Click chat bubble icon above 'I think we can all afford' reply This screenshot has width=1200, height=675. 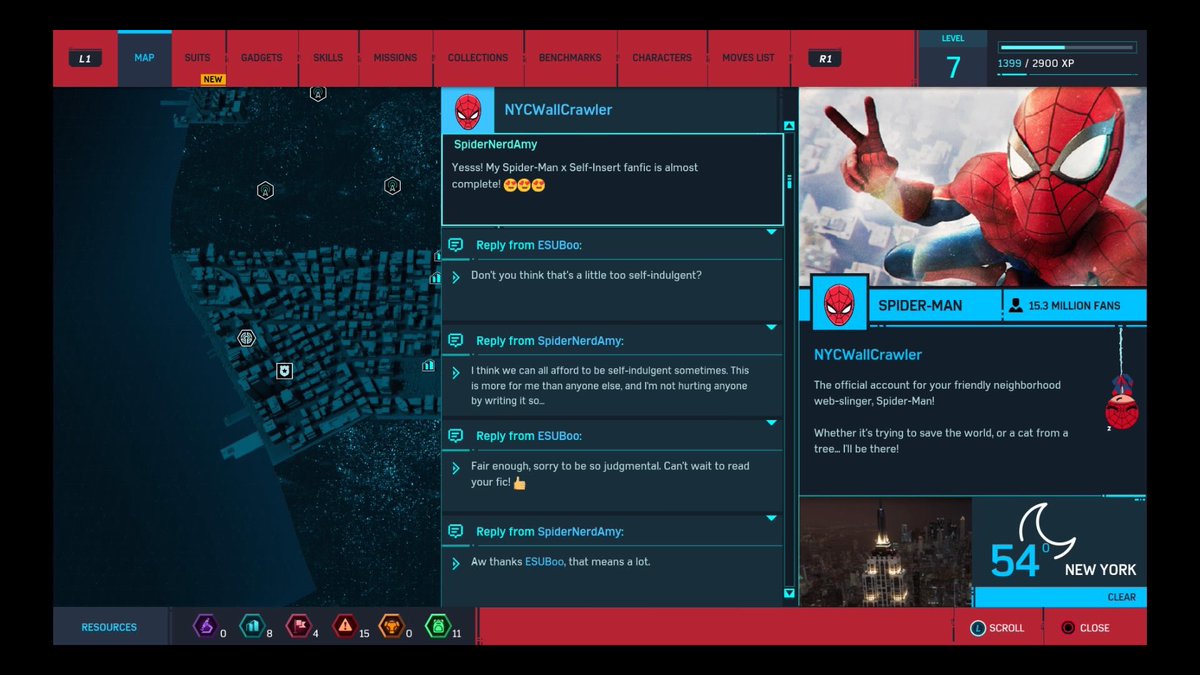tap(455, 341)
